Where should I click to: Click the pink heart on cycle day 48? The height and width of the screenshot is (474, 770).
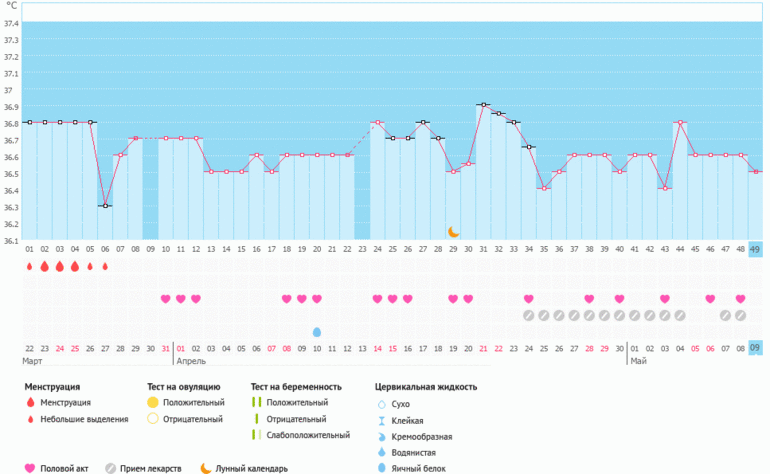tap(740, 299)
